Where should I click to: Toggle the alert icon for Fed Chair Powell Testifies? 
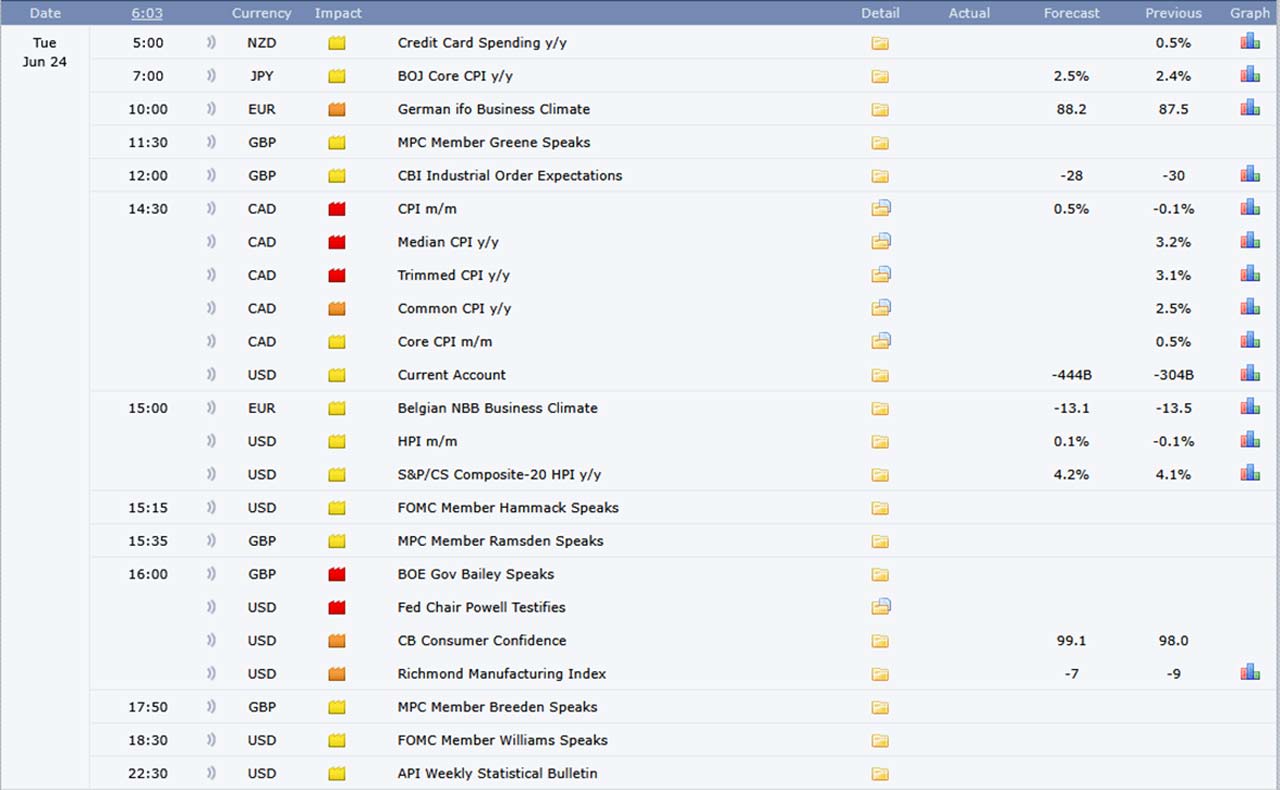click(x=211, y=607)
